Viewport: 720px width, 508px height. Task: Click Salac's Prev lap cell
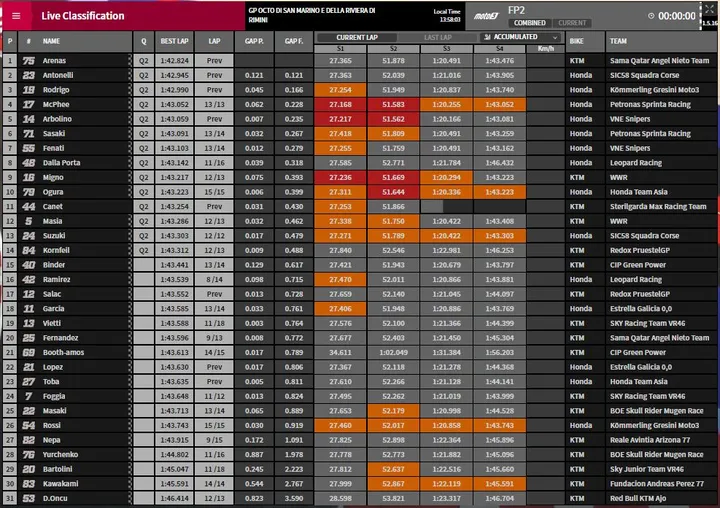click(214, 294)
